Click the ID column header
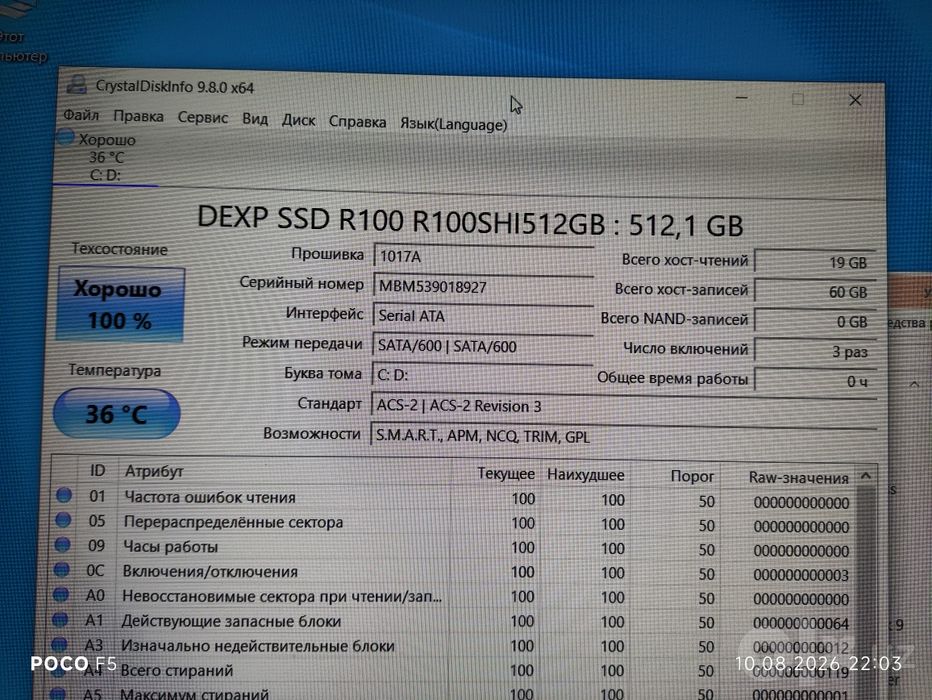932x700 pixels. [97, 471]
